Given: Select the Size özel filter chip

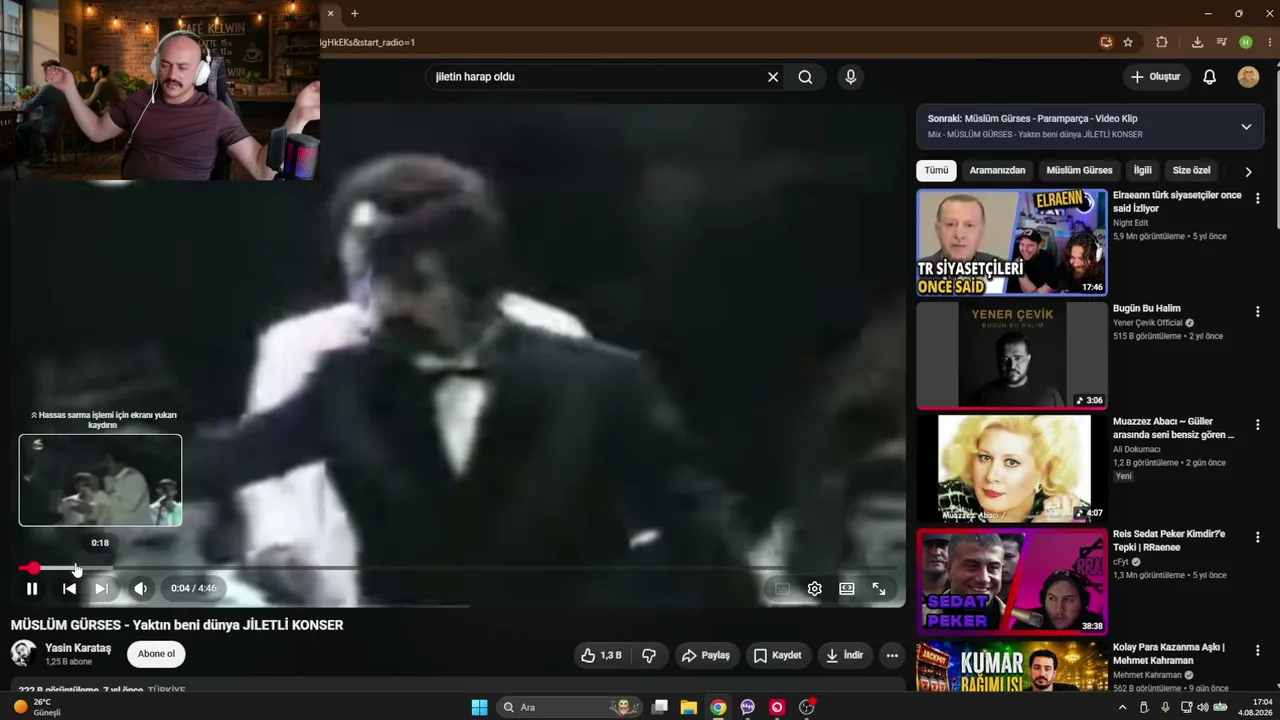Looking at the screenshot, I should coord(1192,171).
